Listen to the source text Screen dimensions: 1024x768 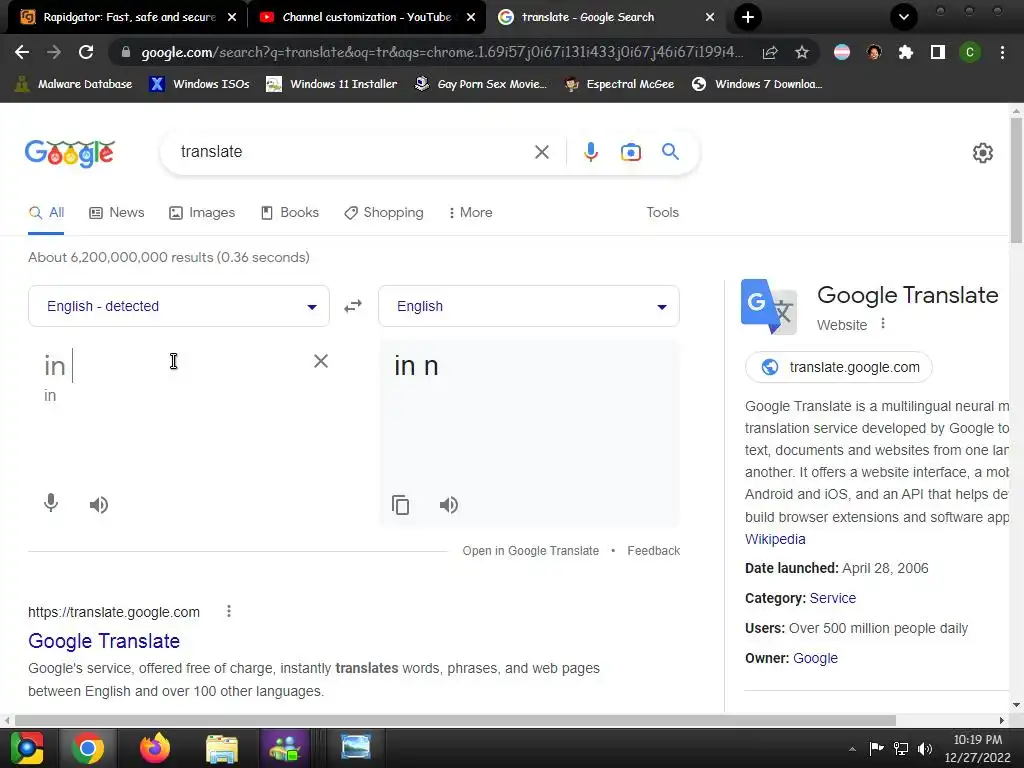click(99, 505)
